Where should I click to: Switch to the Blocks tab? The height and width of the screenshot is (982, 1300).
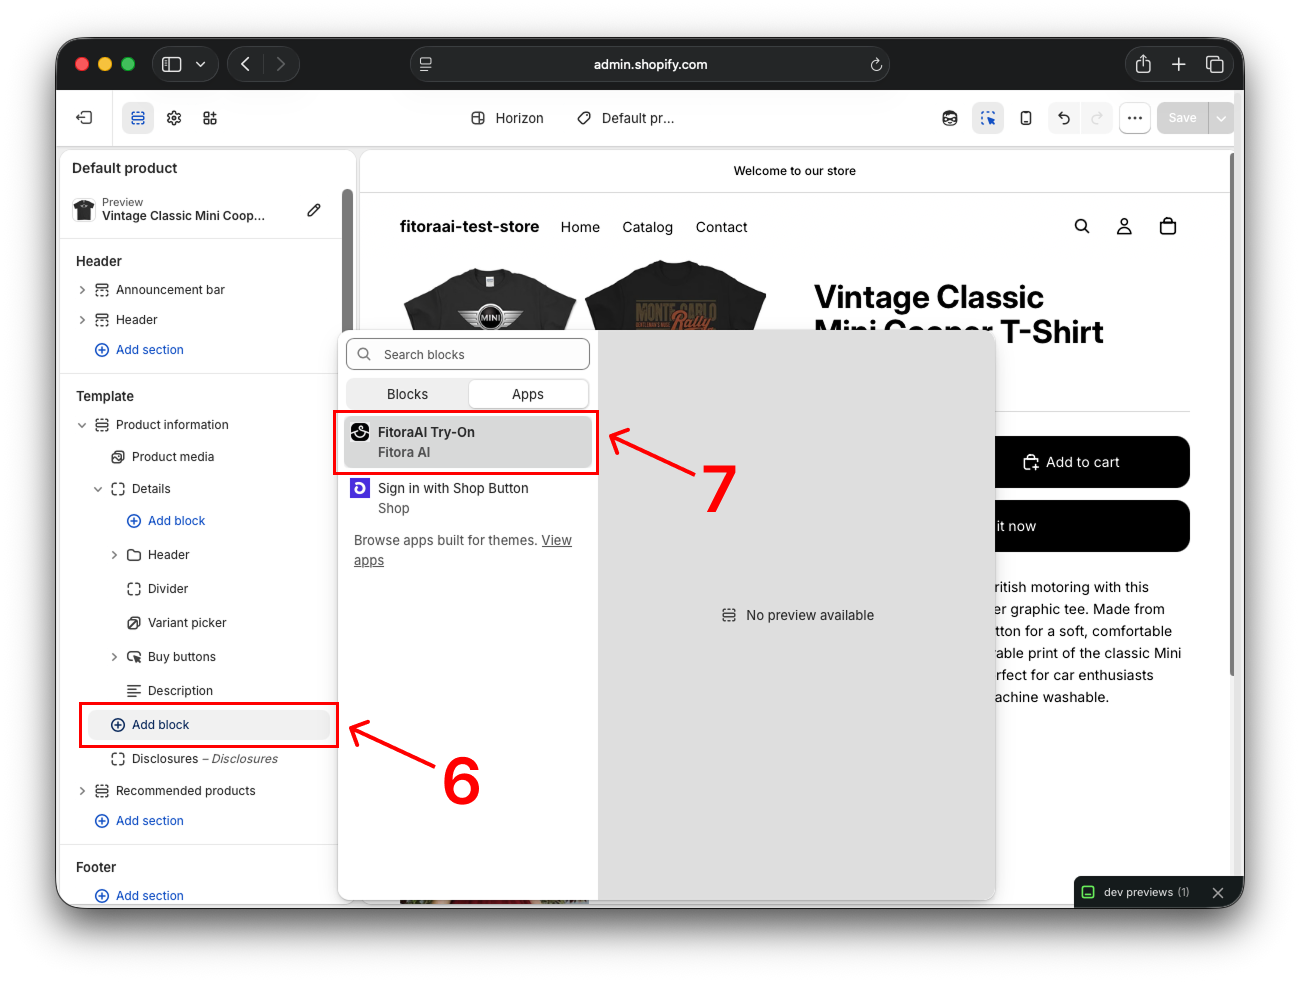click(x=407, y=394)
